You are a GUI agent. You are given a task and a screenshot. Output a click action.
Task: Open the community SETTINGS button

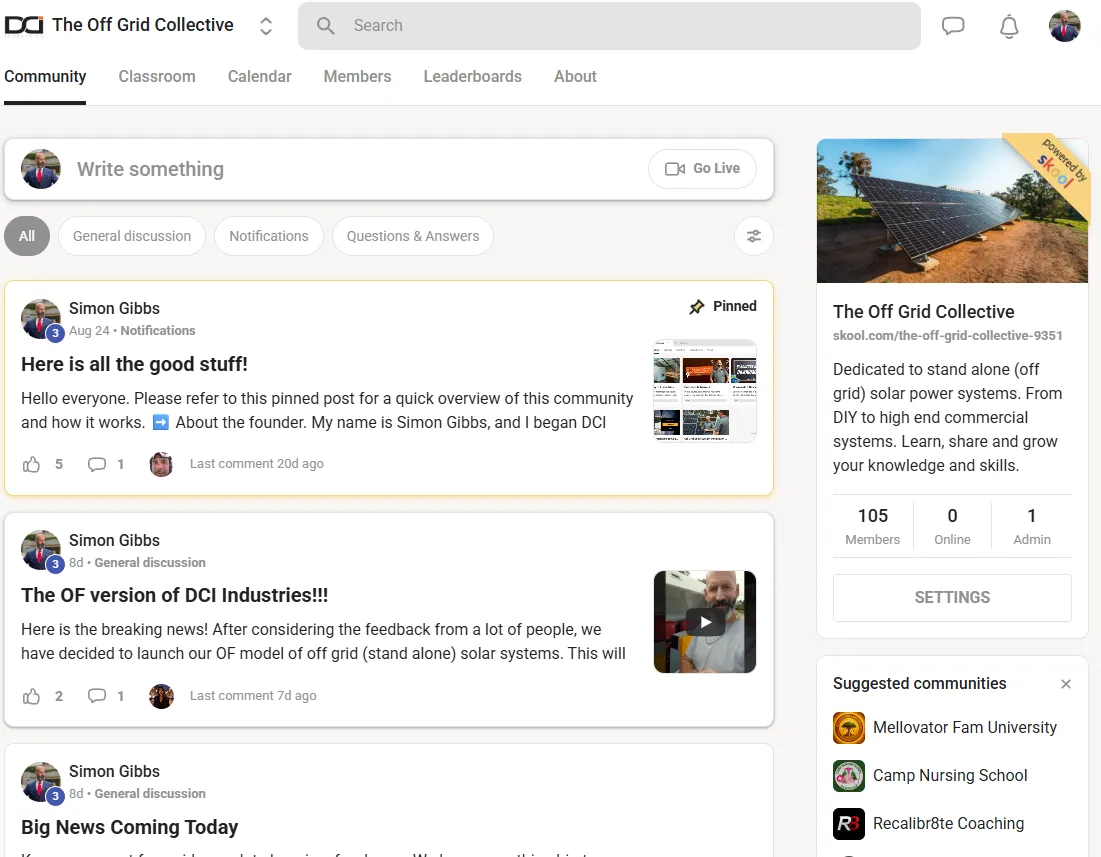tap(952, 597)
